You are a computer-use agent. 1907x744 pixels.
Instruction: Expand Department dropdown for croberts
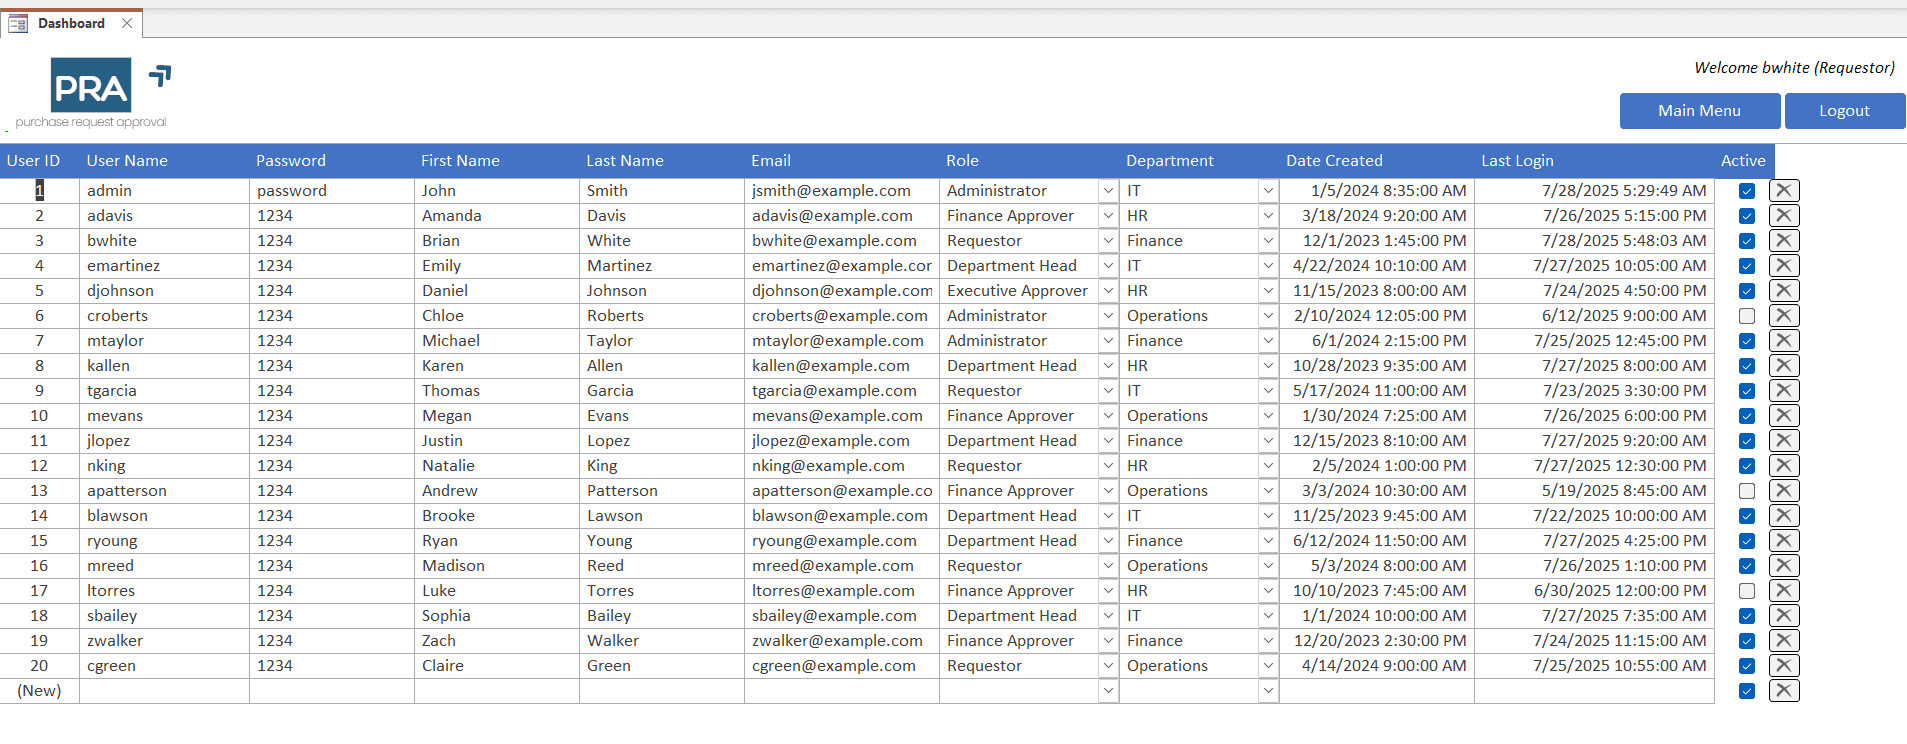pyautogui.click(x=1268, y=315)
